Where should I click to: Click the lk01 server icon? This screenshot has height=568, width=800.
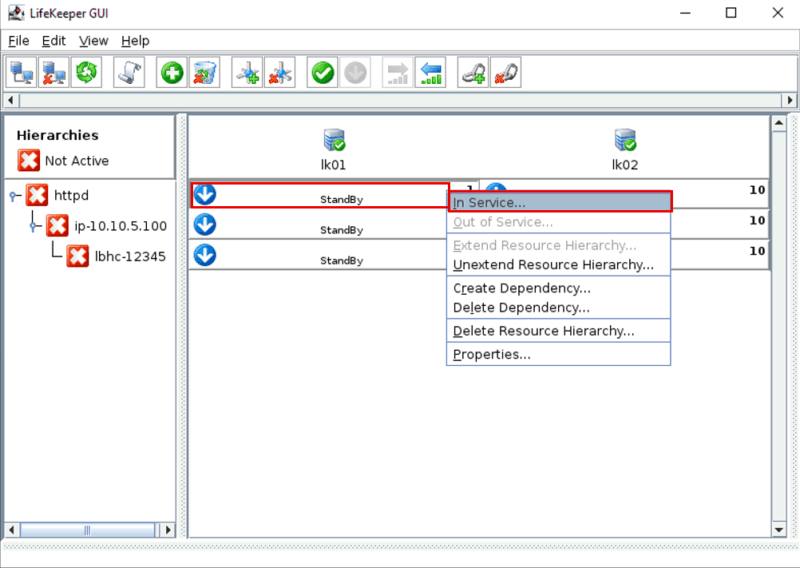333,141
